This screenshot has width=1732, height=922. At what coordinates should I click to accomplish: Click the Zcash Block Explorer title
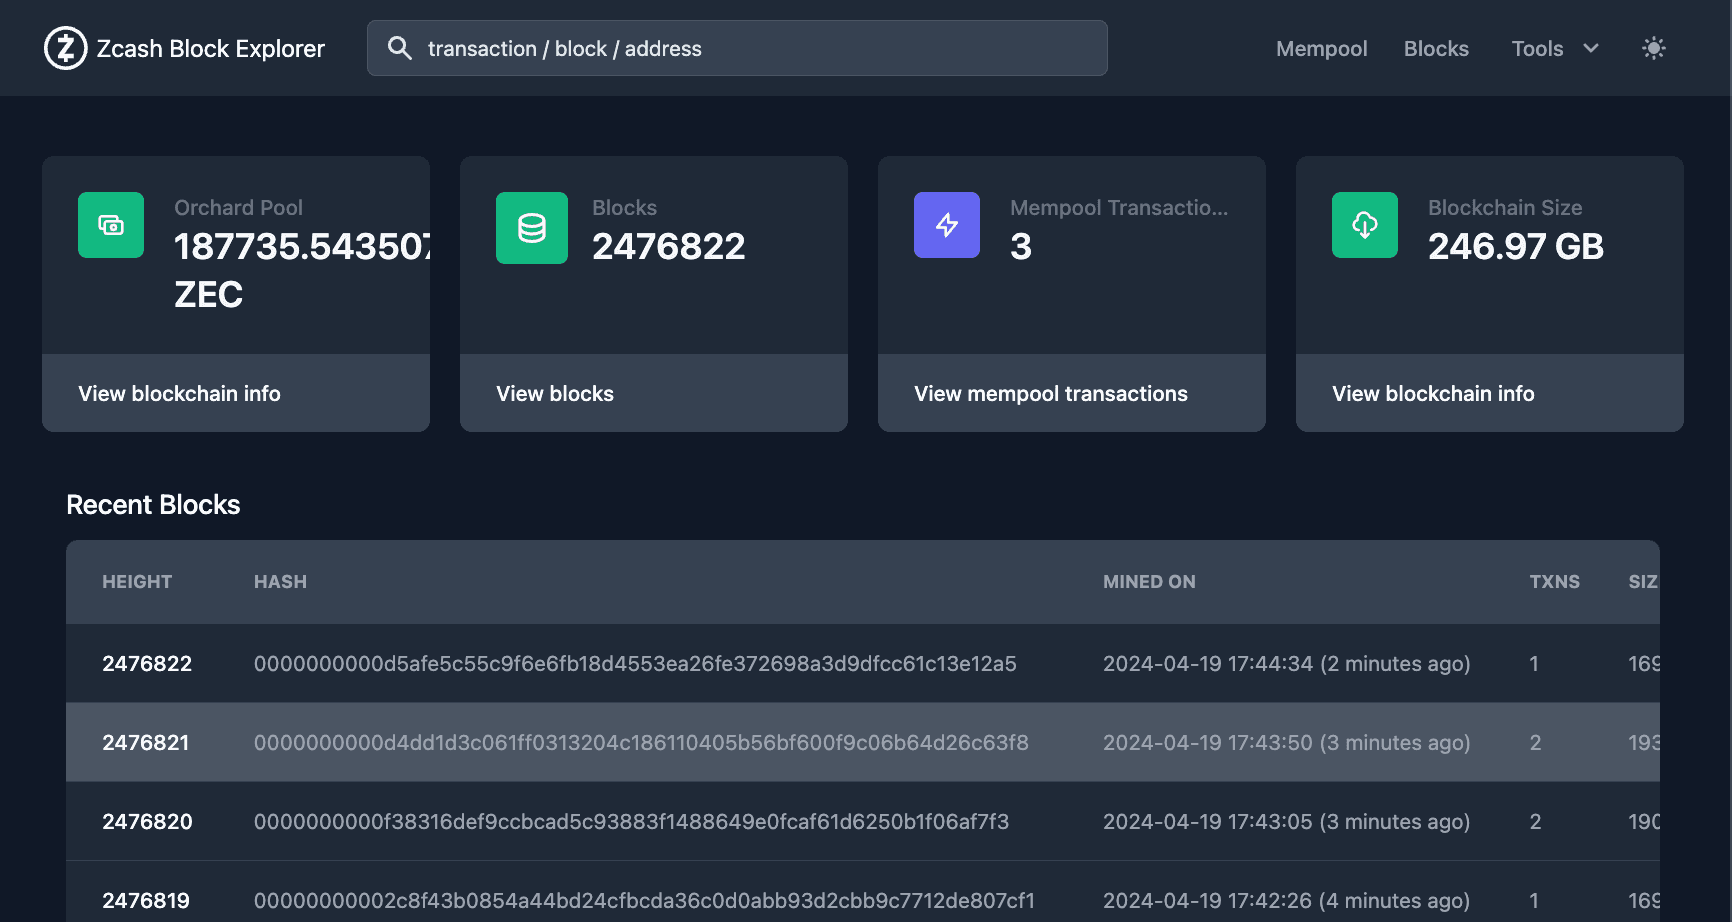(x=210, y=48)
